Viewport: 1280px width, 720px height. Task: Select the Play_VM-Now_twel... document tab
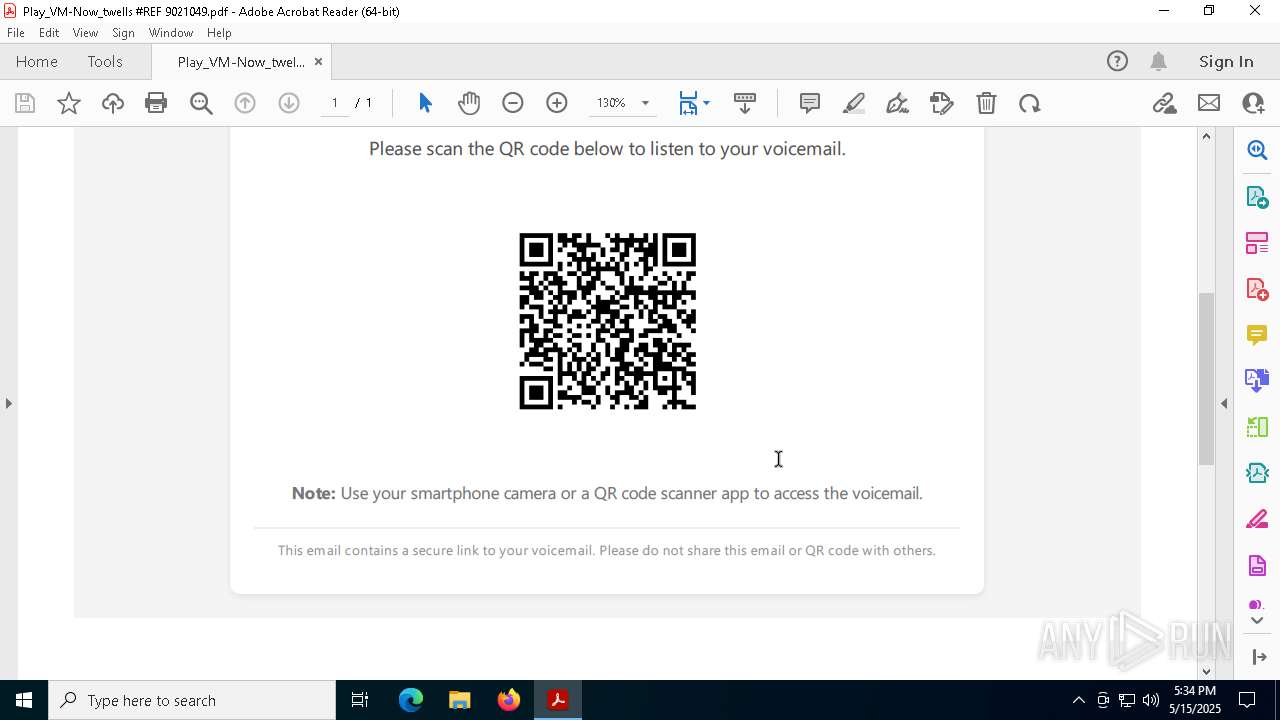[241, 62]
